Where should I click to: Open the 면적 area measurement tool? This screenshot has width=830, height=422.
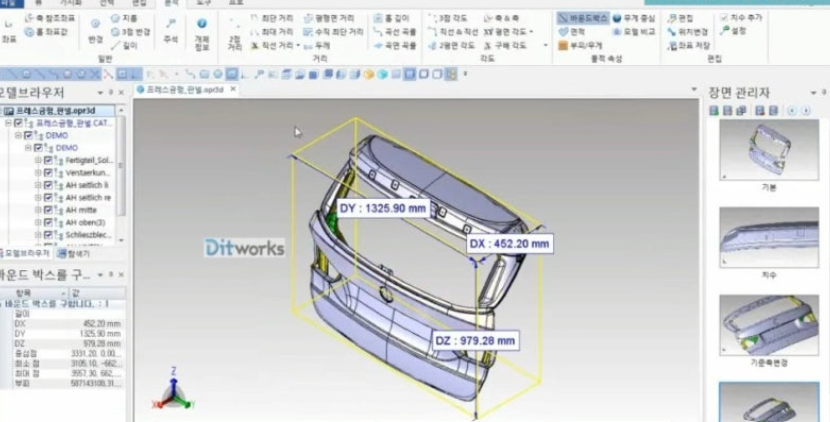572,32
